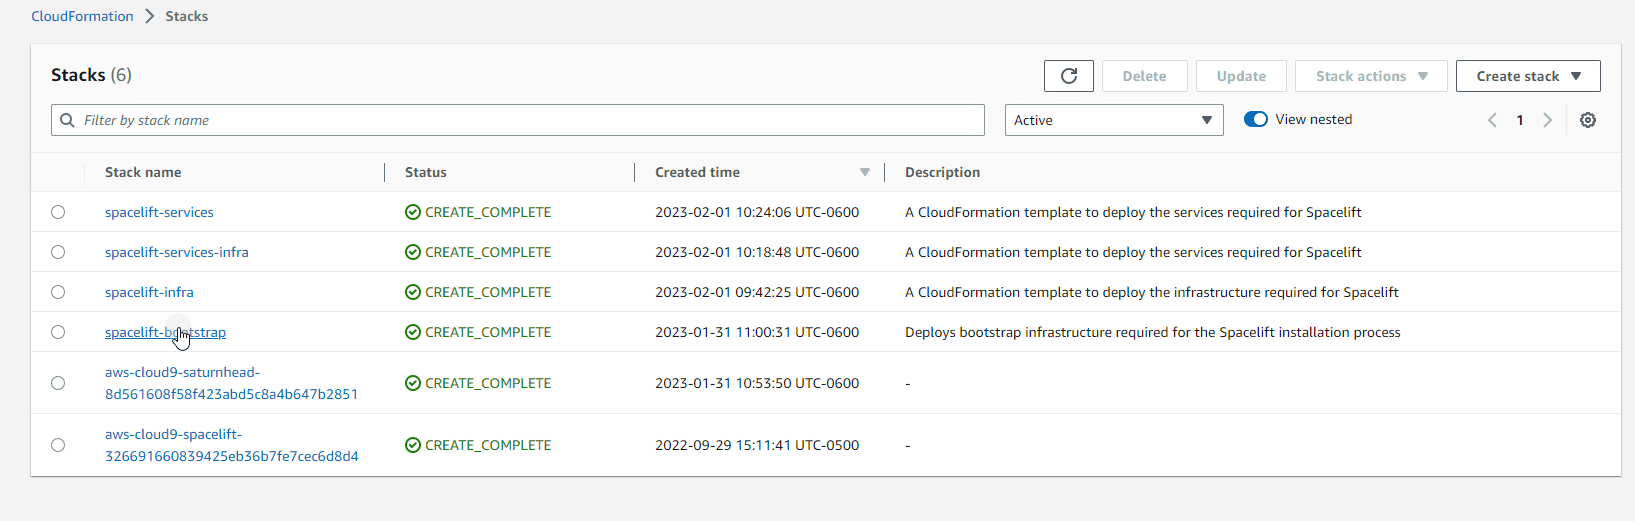Open the spacelift-services-infra stack link

(177, 252)
